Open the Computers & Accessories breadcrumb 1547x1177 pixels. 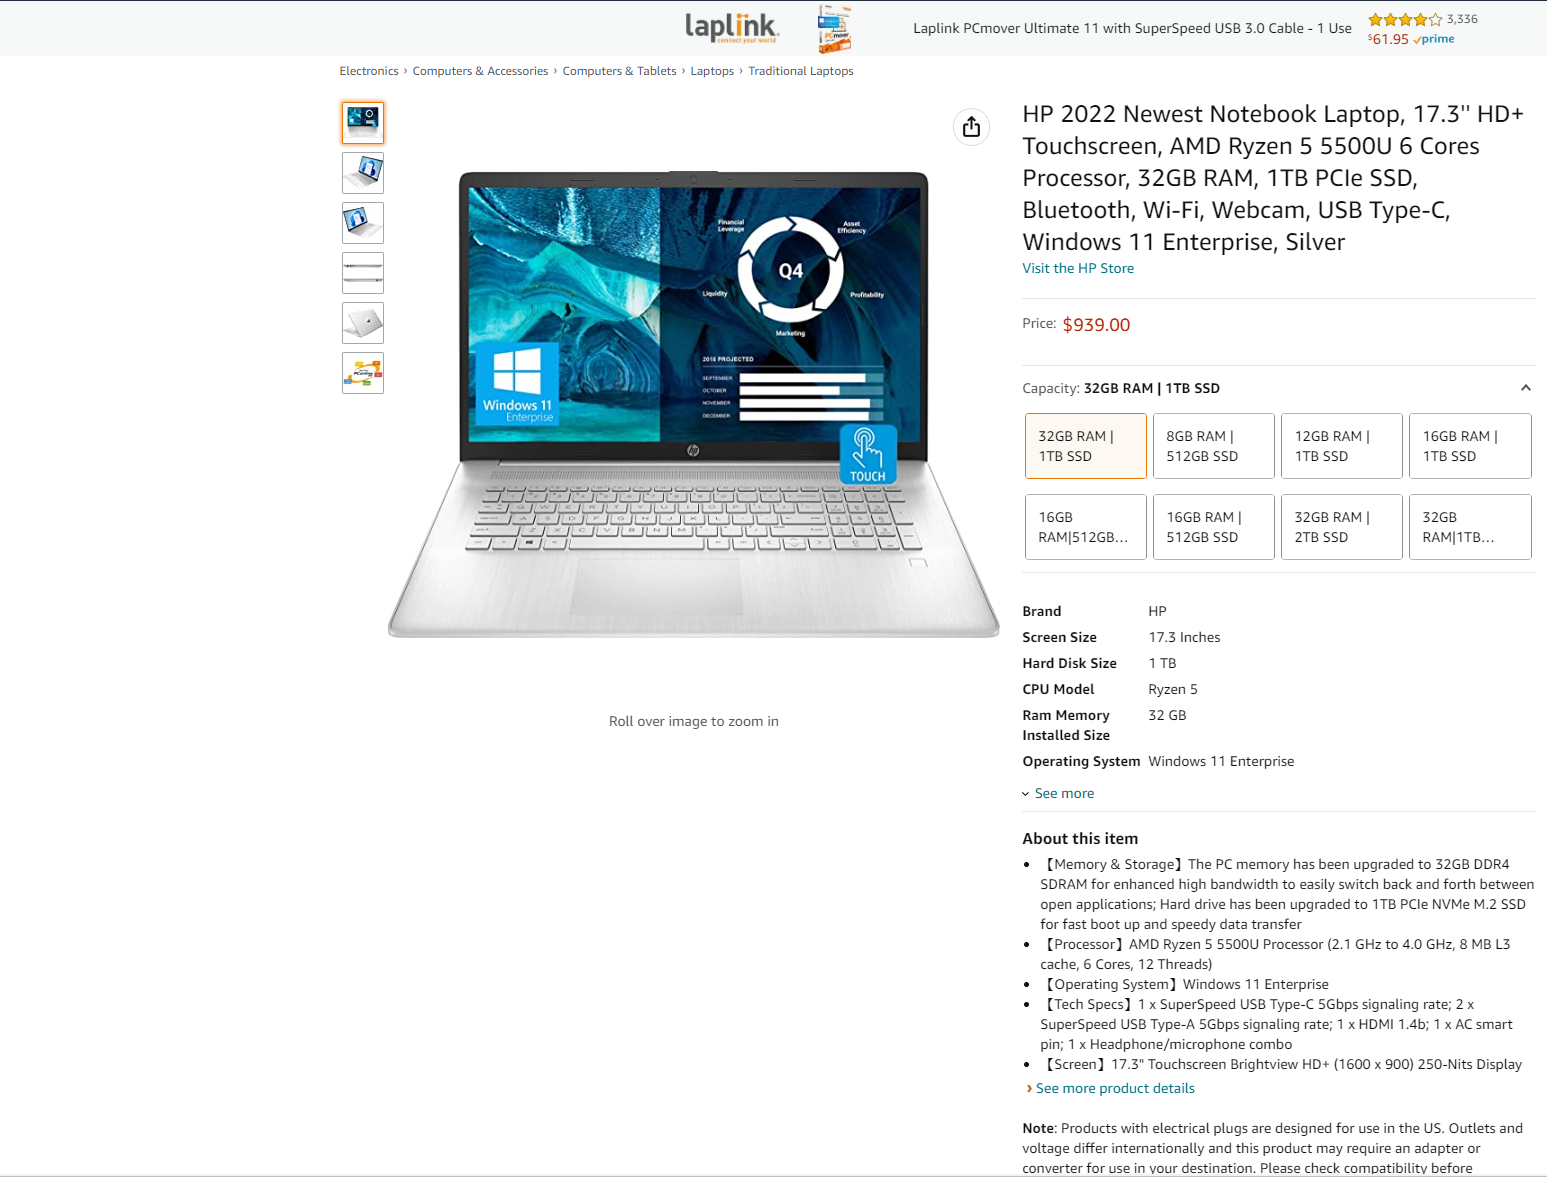480,71
